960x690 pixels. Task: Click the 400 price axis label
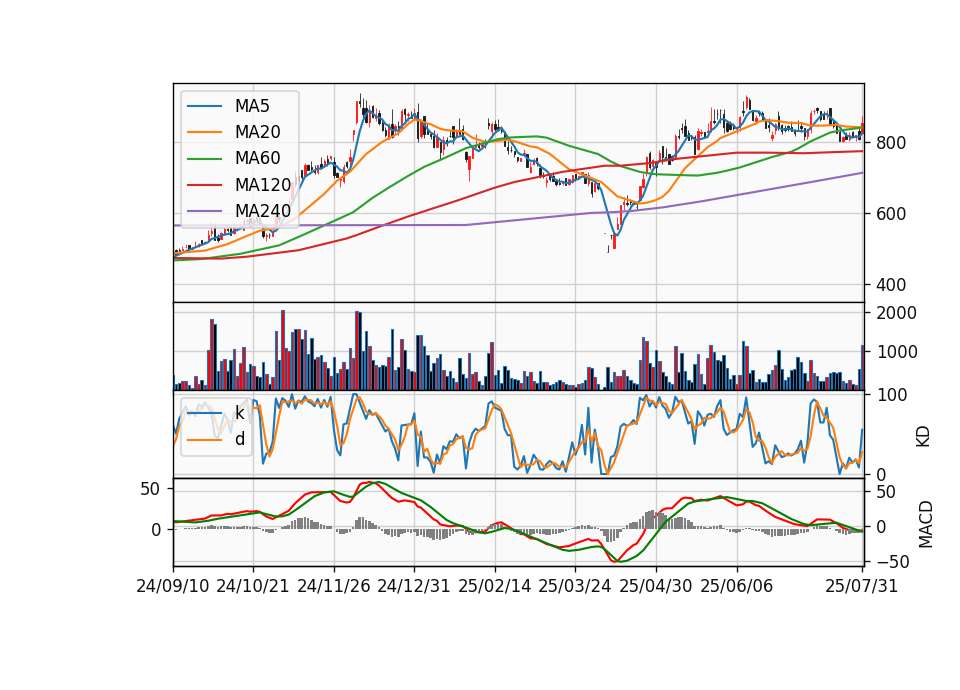(891, 285)
